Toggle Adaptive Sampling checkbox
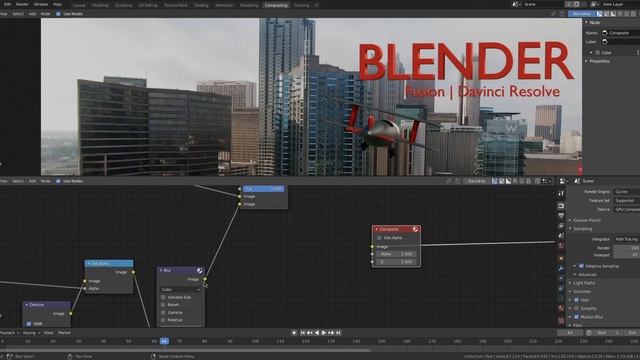640x360 pixels. 582,266
